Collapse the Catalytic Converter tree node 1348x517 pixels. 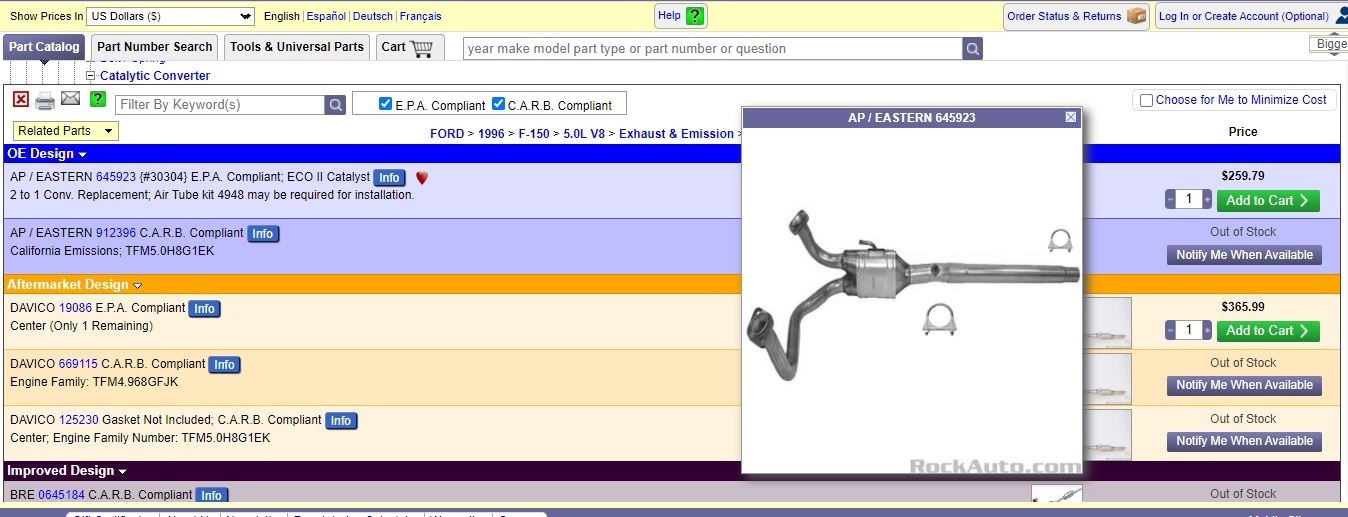pyautogui.click(x=90, y=76)
